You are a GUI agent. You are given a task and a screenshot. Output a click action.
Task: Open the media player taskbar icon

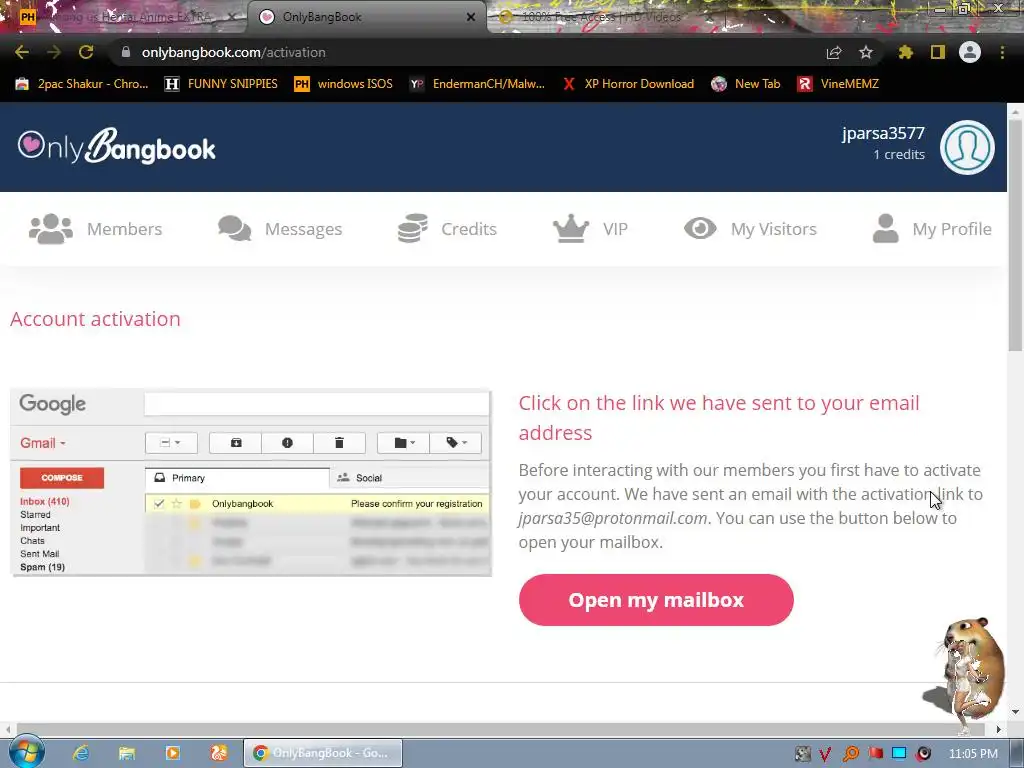(x=172, y=753)
